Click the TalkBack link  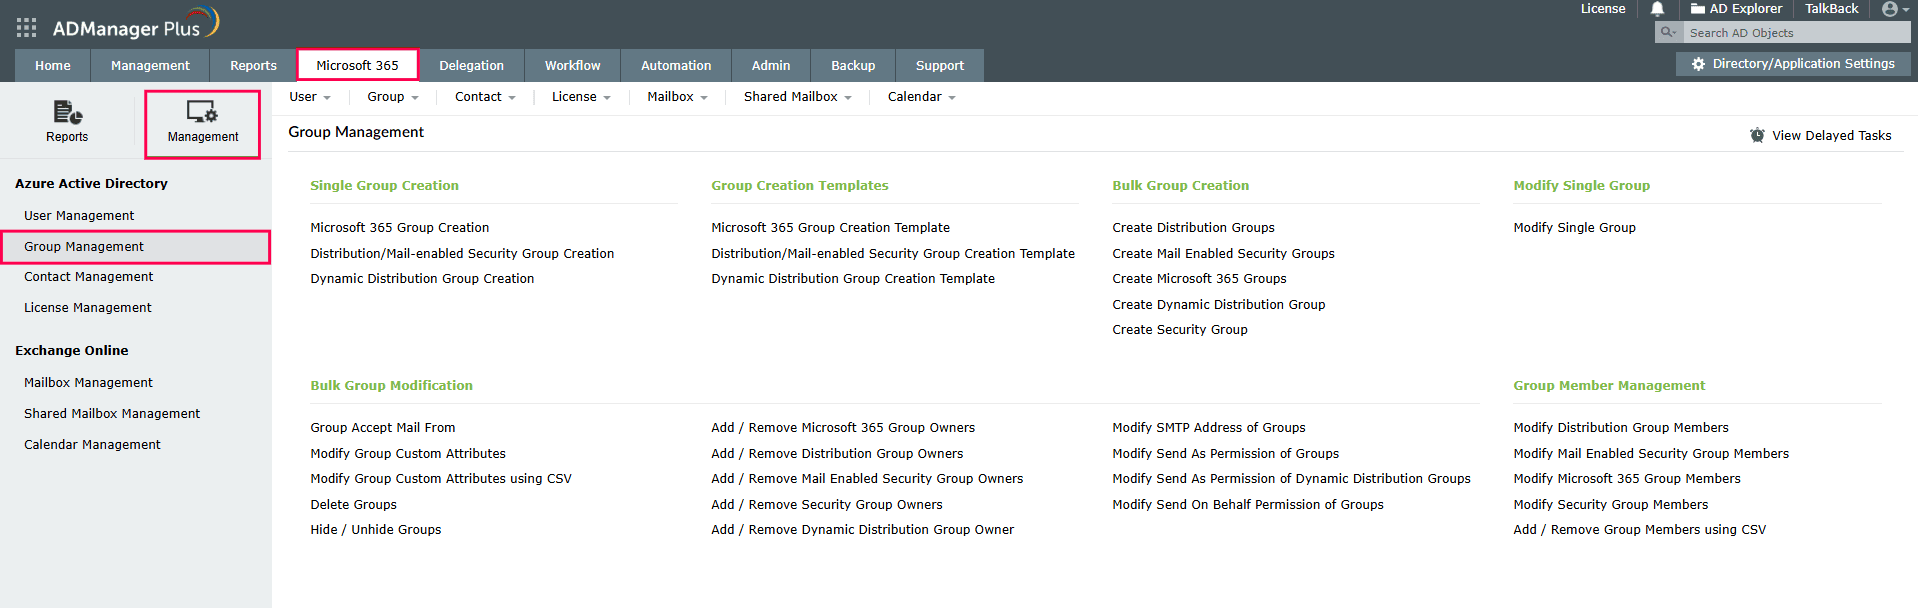click(1831, 9)
